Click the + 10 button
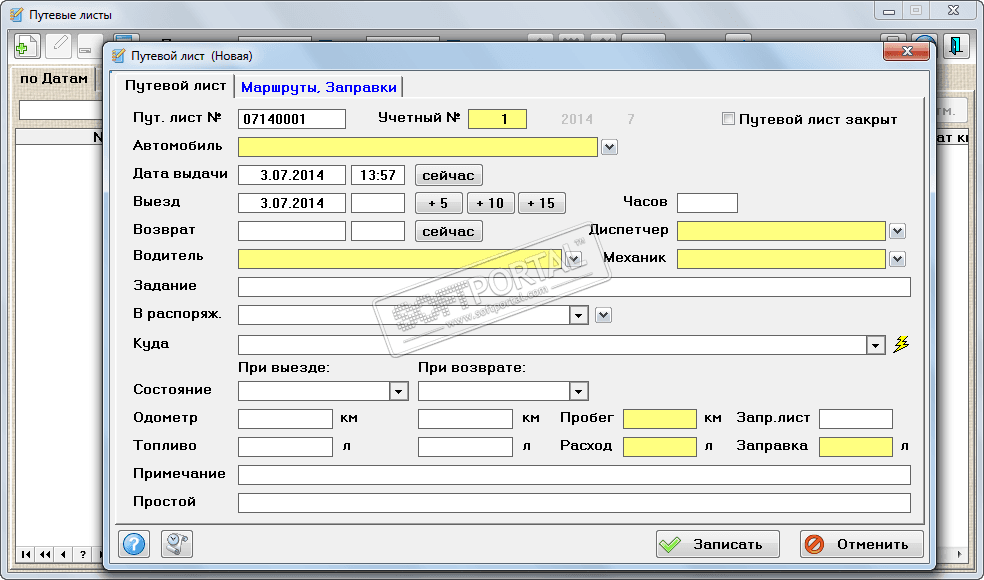984x580 pixels. coord(490,203)
